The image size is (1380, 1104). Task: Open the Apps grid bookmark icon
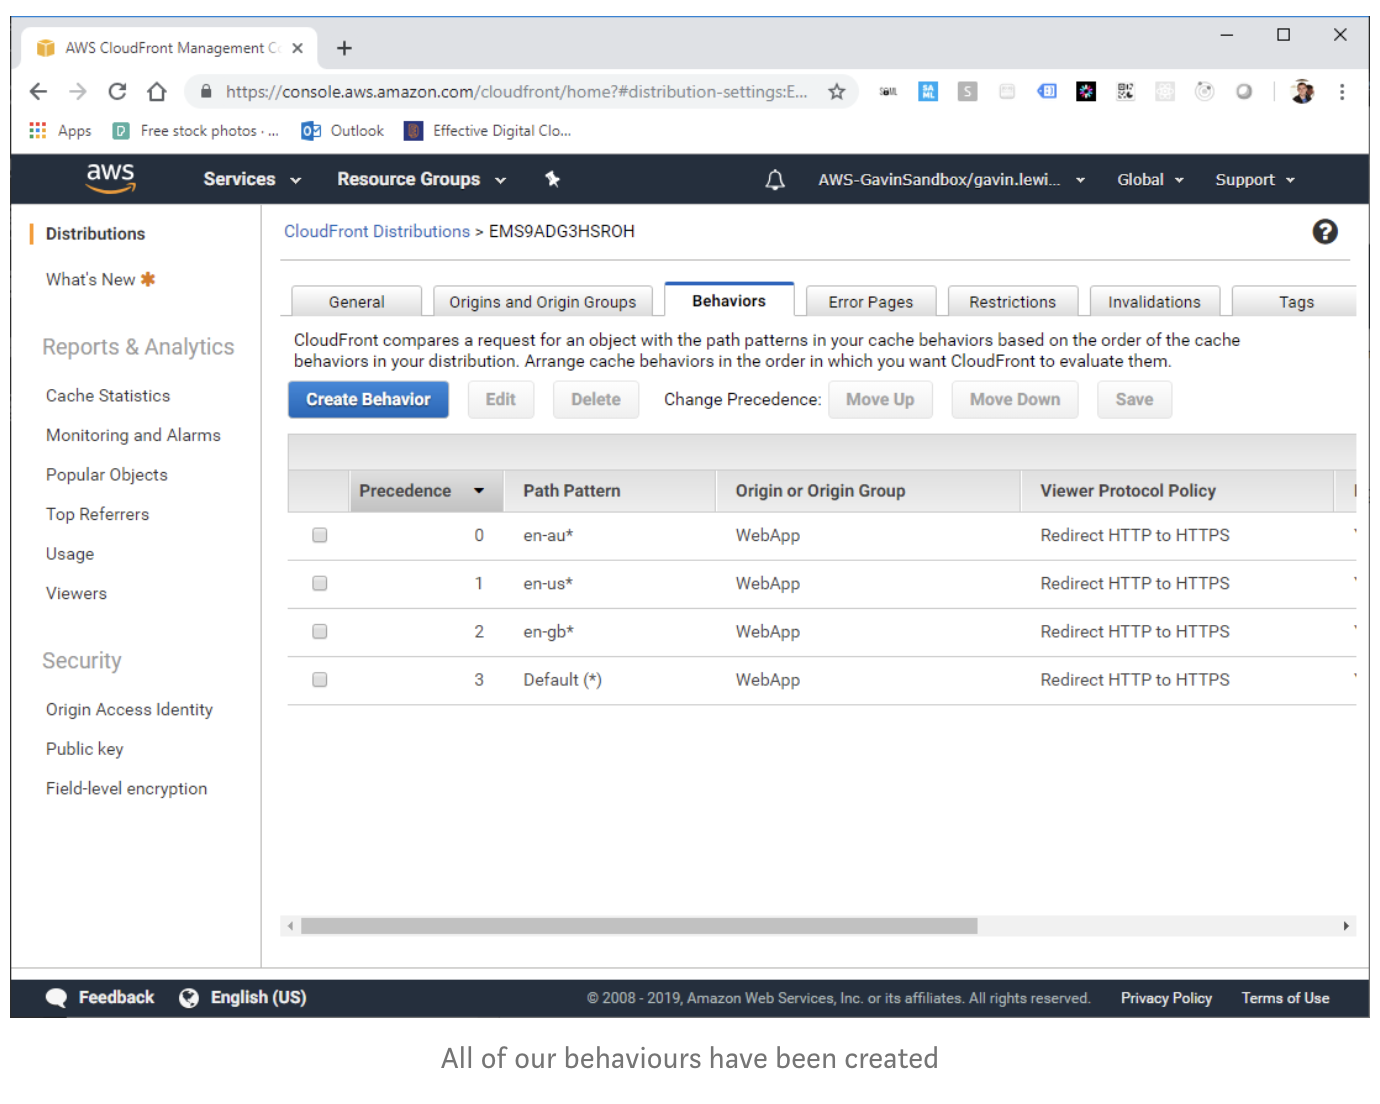click(38, 131)
